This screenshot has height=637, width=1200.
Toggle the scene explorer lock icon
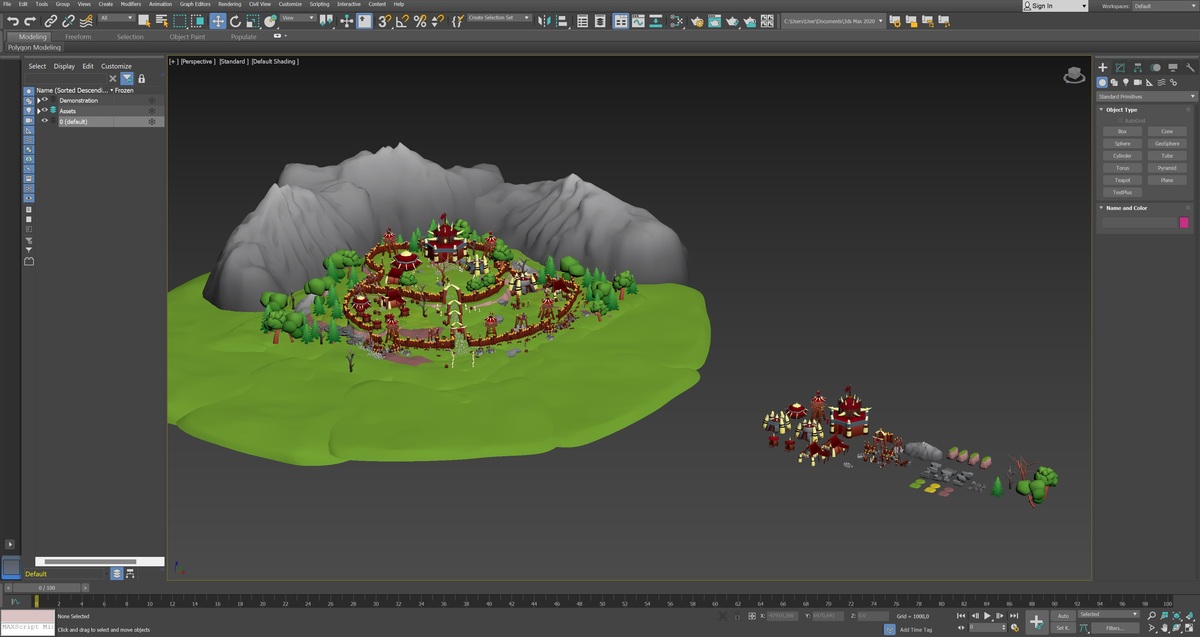tap(142, 78)
